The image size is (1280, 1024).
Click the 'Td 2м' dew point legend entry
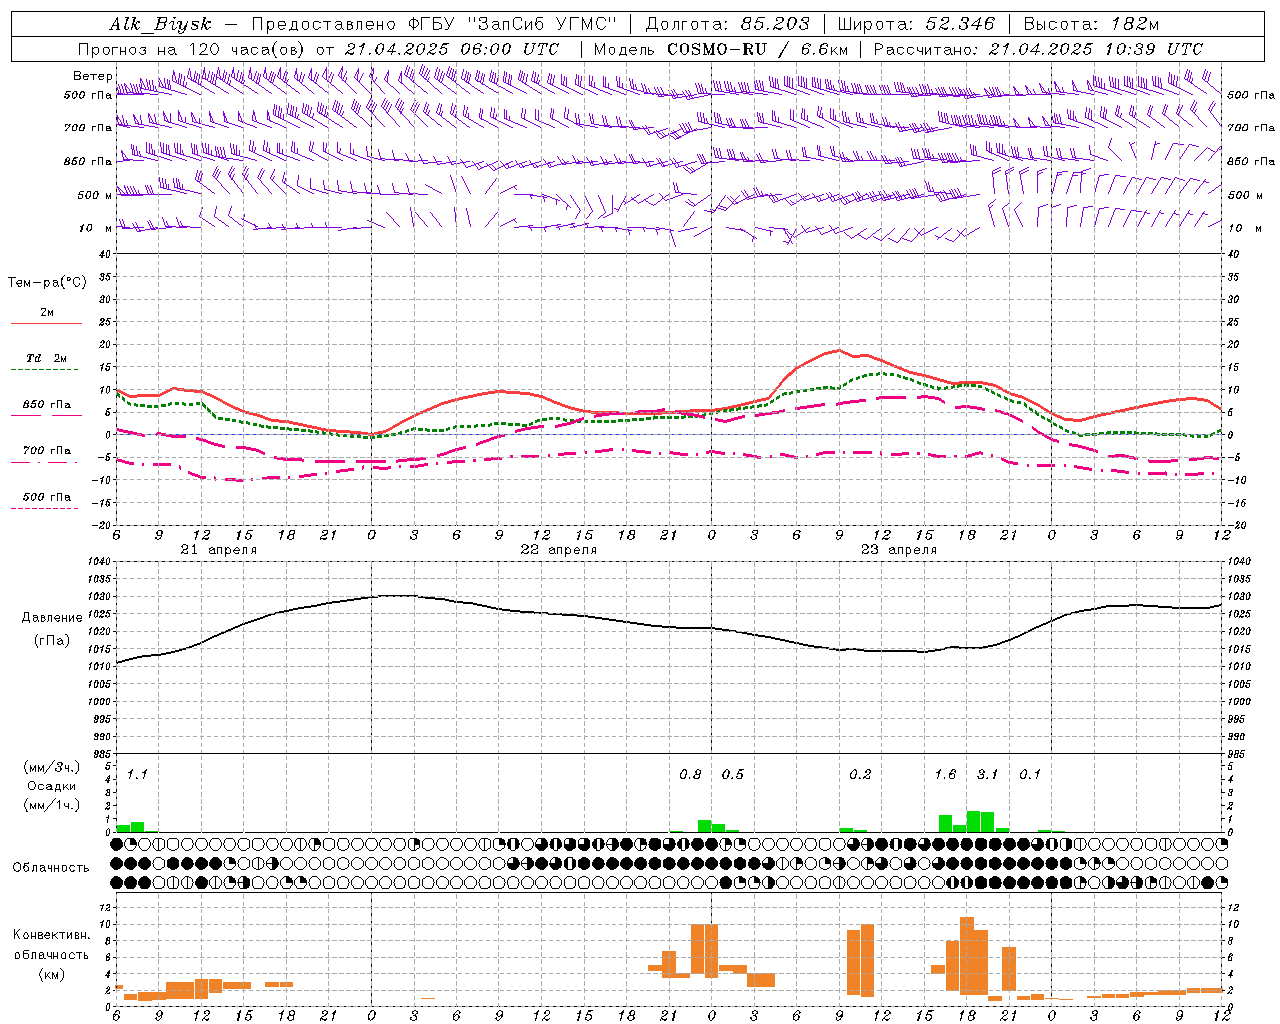pyautogui.click(x=47, y=358)
